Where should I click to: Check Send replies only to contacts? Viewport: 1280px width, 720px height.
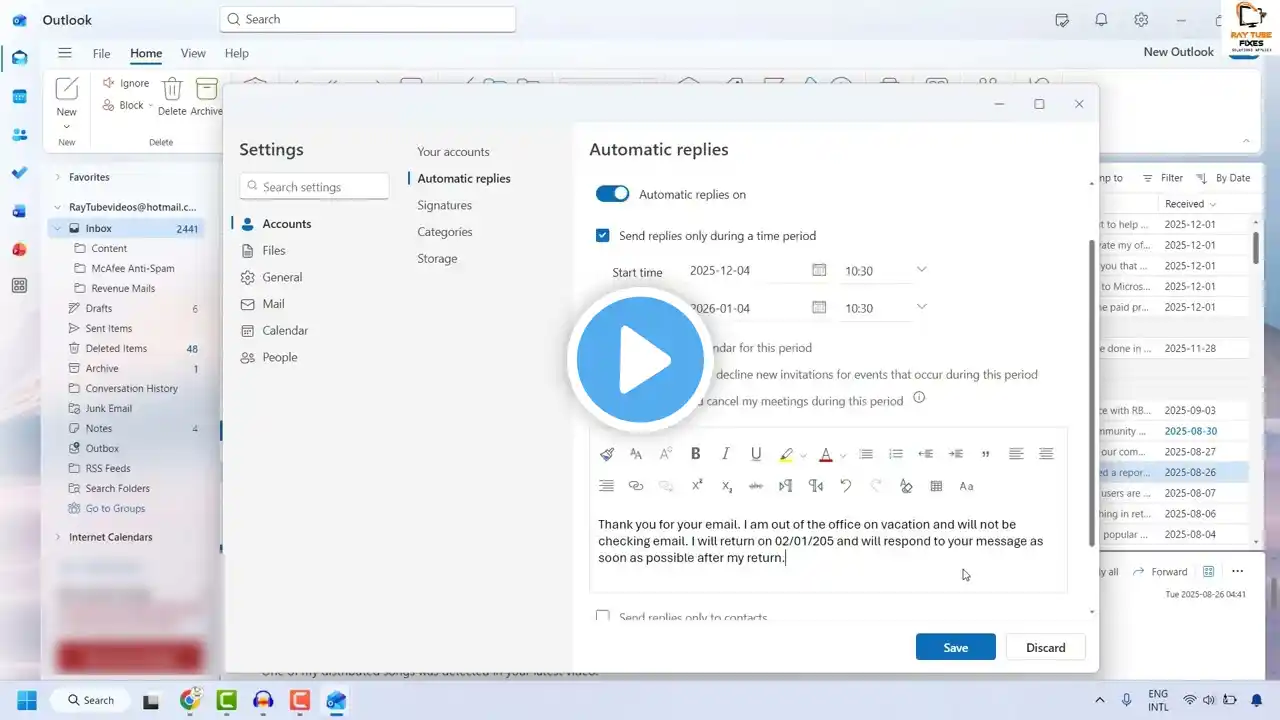pyautogui.click(x=602, y=617)
